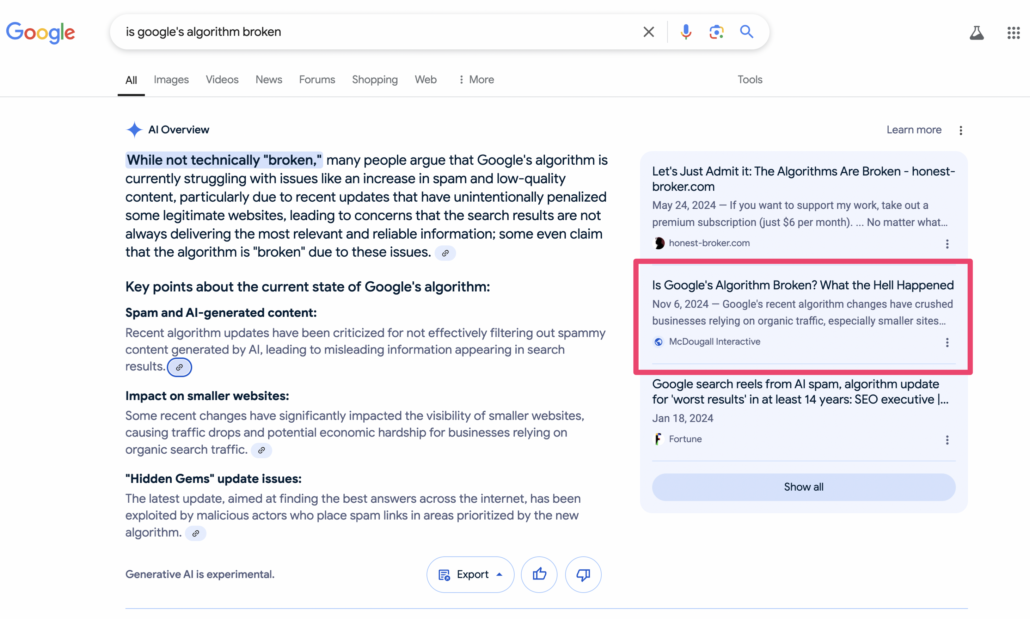Give thumbs down to the AI Overview
Screen dimensions: 1030x619
583,575
